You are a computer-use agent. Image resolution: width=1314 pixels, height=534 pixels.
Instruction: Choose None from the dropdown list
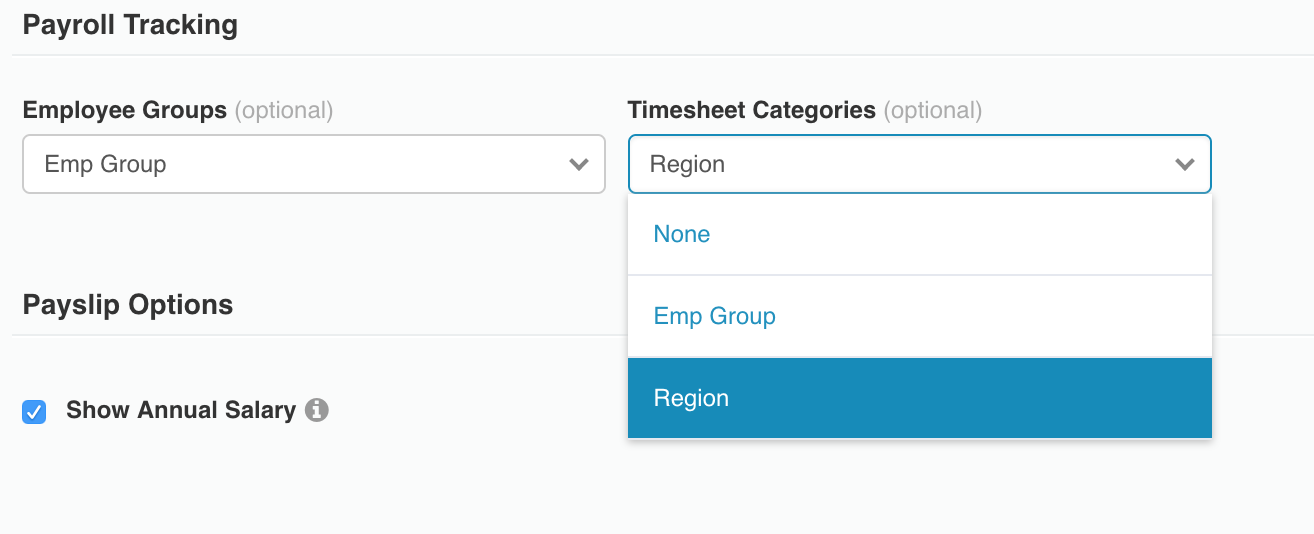(x=682, y=234)
